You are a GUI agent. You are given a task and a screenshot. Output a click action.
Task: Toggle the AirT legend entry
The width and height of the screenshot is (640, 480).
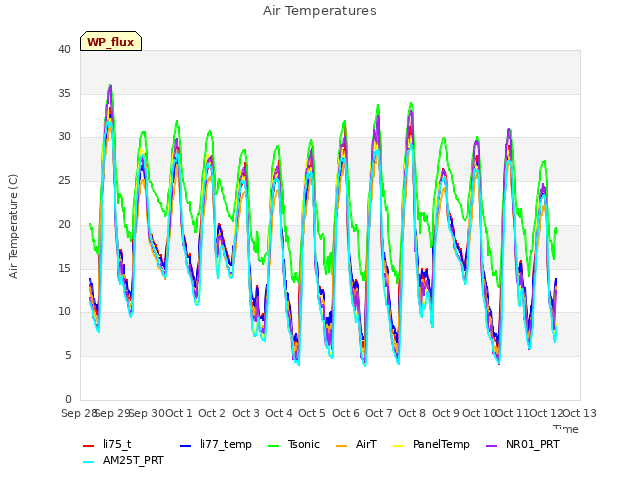tap(356, 444)
